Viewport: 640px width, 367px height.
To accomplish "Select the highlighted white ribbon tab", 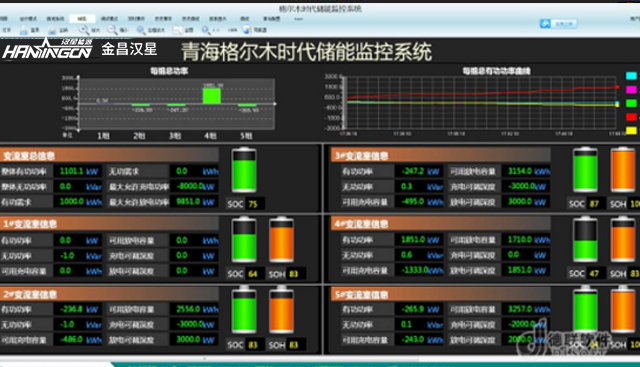I will point(82,18).
